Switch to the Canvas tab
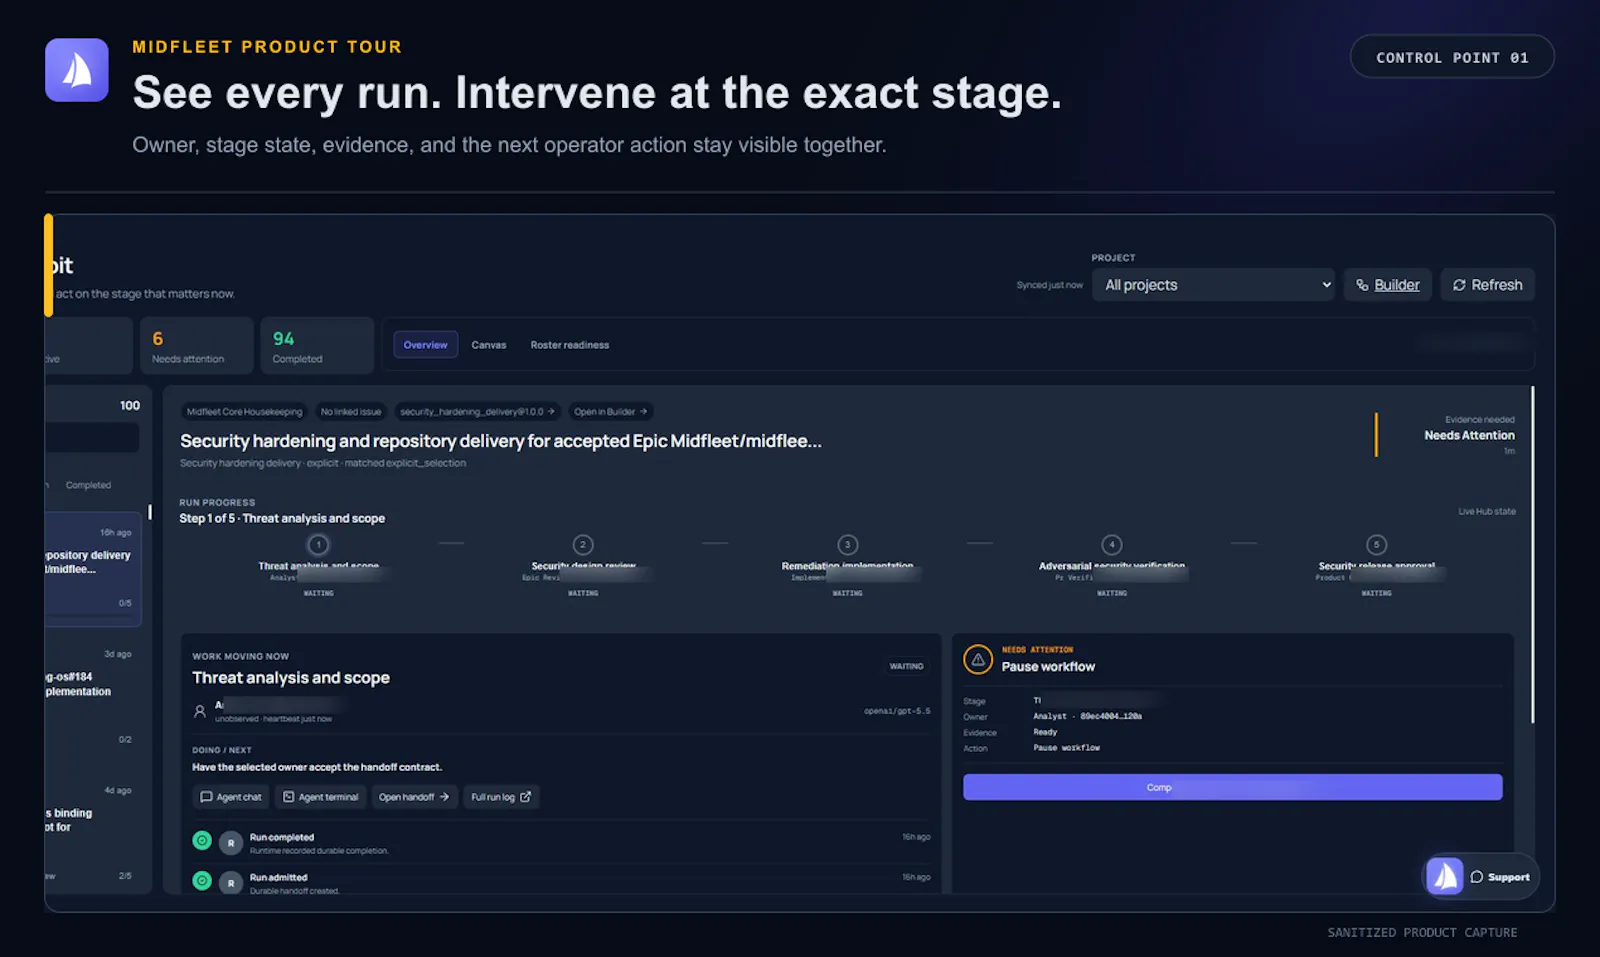 (x=489, y=345)
